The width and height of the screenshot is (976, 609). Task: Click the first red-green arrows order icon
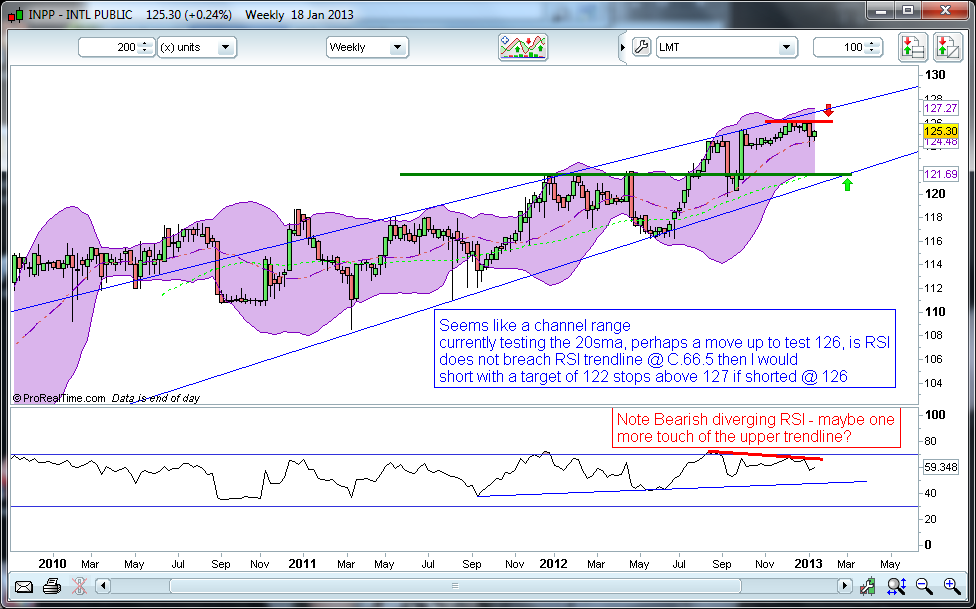tap(911, 47)
